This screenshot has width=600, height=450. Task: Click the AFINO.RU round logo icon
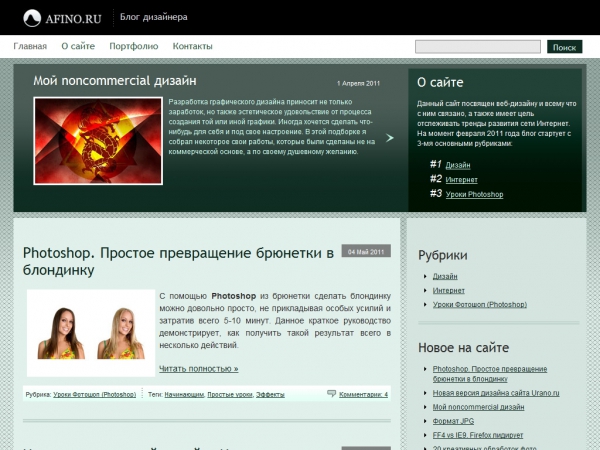32,18
